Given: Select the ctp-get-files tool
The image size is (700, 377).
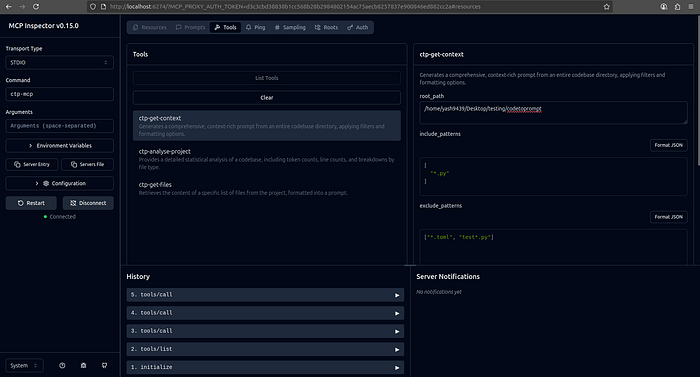Looking at the screenshot, I should coord(267,188).
